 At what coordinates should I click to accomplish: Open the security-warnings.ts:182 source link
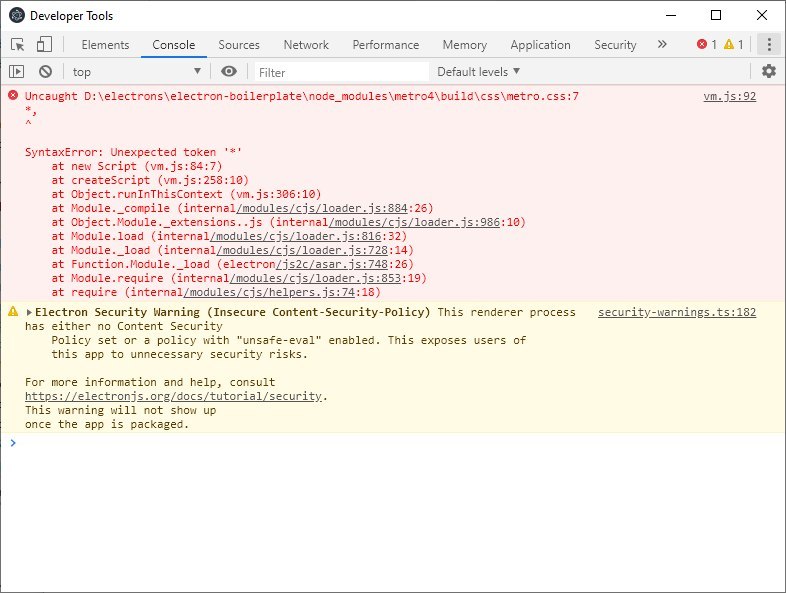[677, 312]
